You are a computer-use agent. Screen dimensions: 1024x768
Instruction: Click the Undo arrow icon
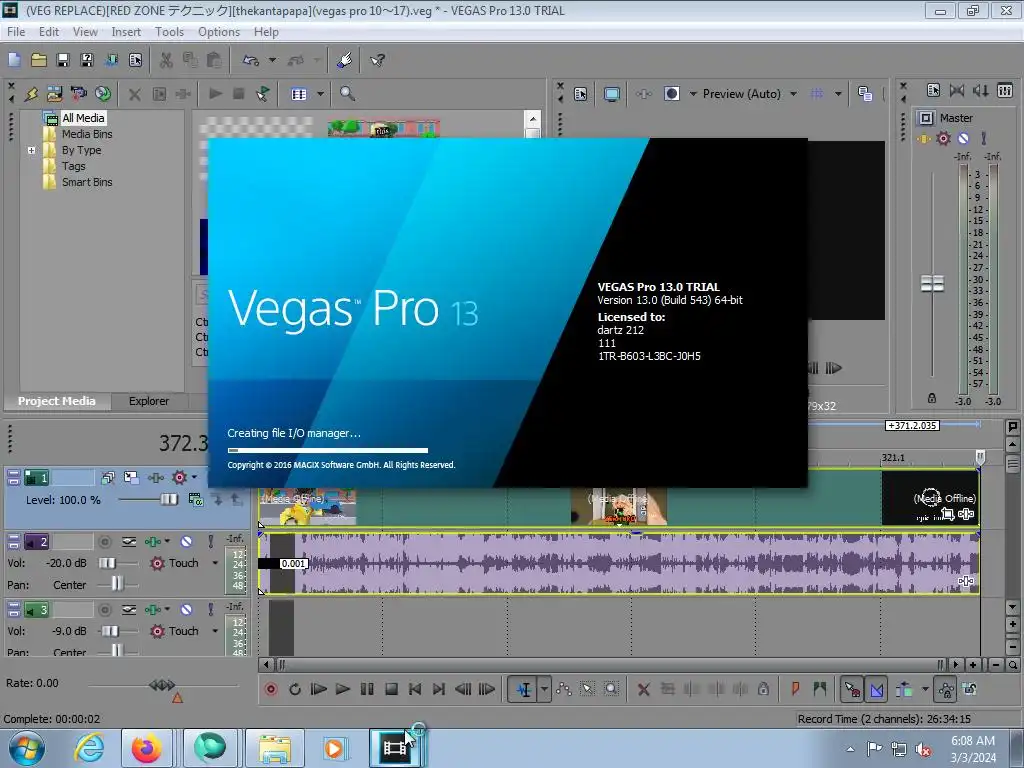click(251, 60)
